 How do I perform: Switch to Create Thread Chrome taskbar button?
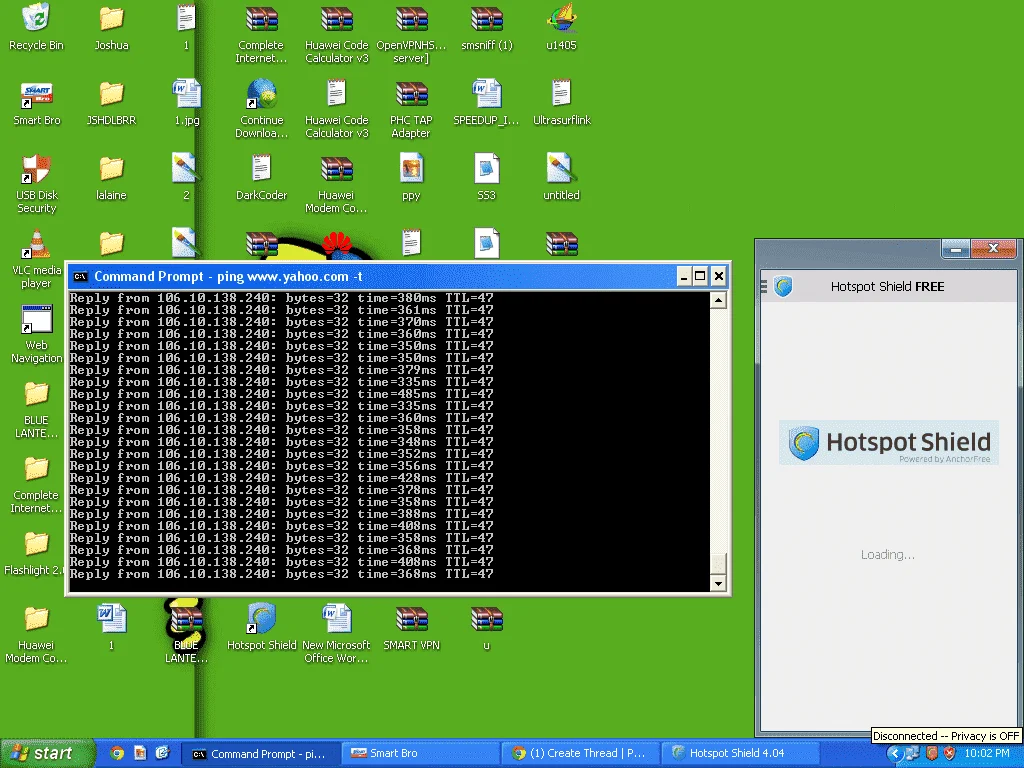point(580,753)
